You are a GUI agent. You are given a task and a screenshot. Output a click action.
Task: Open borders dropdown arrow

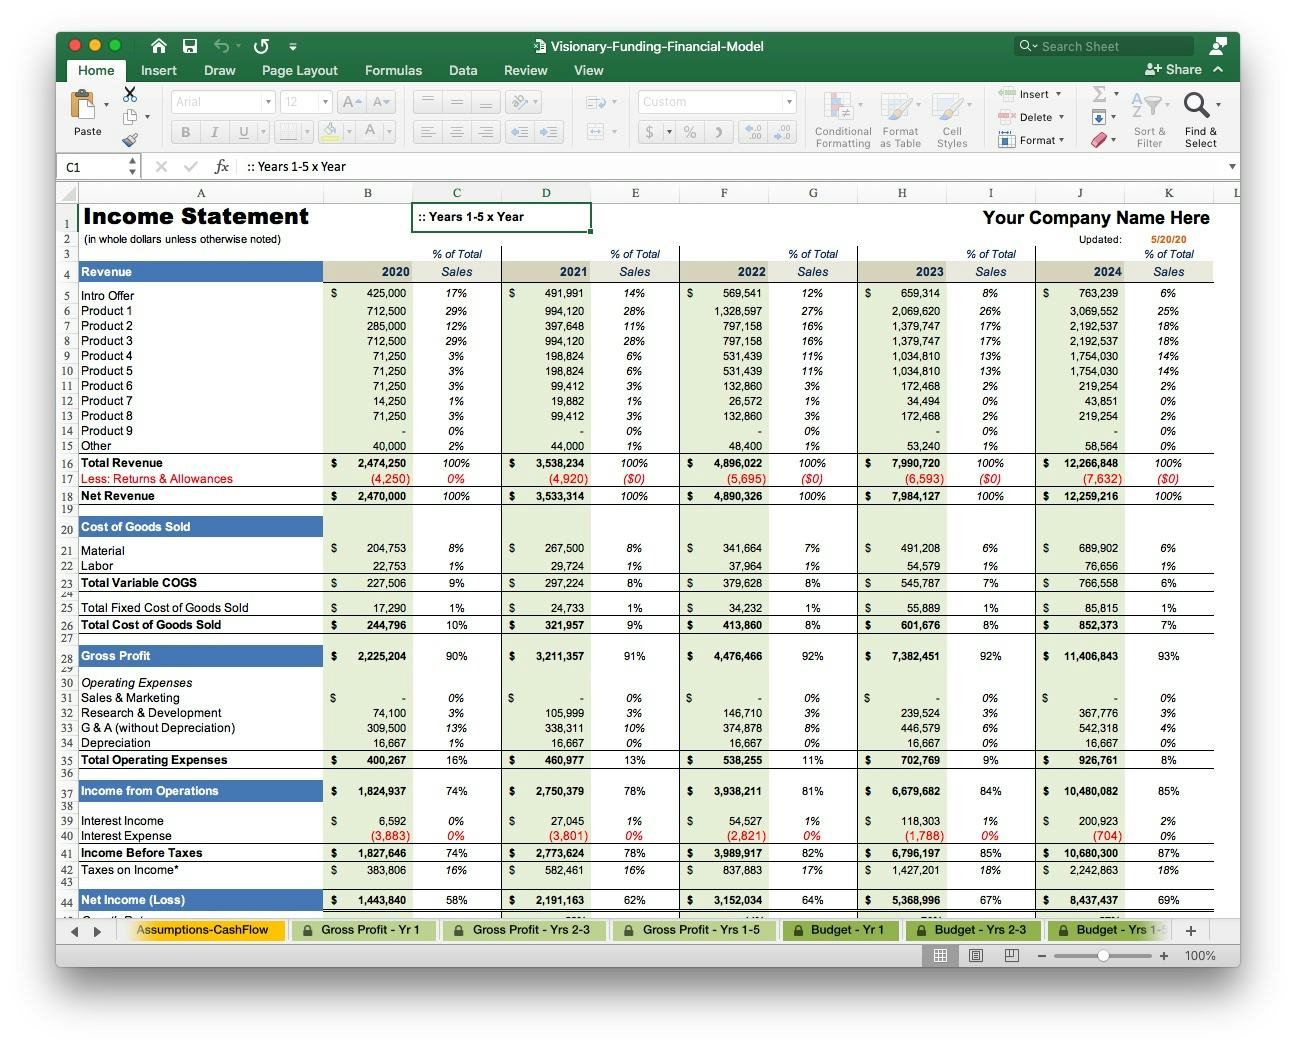pyautogui.click(x=308, y=132)
